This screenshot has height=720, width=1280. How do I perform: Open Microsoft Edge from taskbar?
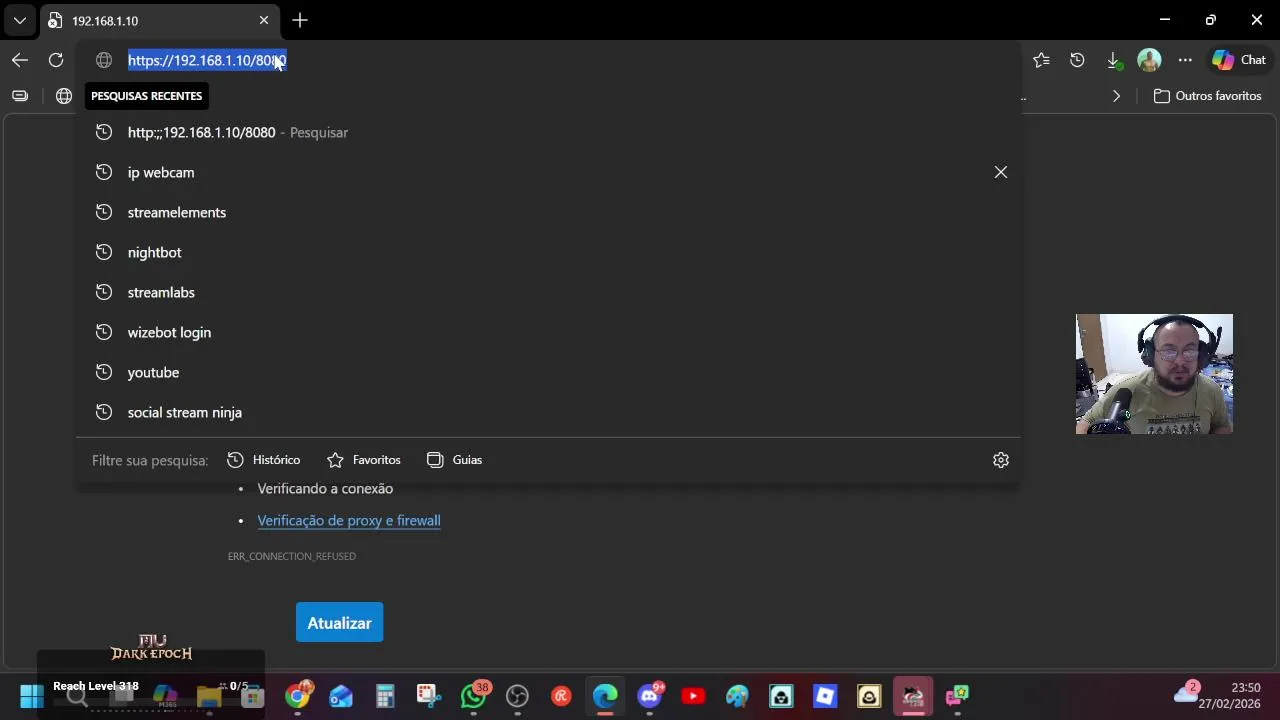(x=605, y=696)
